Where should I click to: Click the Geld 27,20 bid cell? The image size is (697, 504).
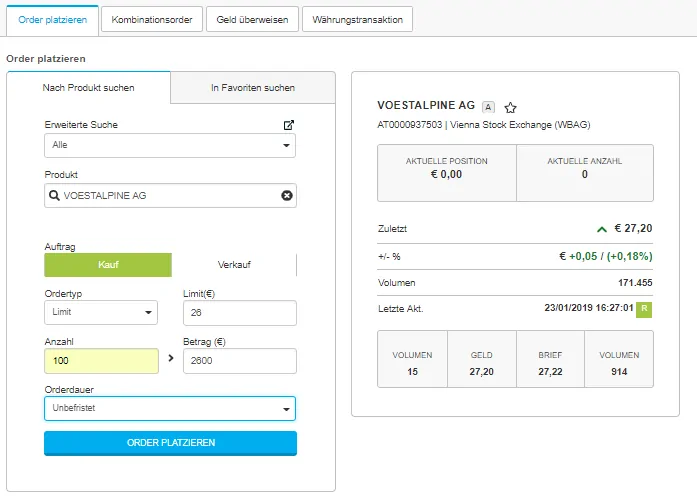[482, 359]
